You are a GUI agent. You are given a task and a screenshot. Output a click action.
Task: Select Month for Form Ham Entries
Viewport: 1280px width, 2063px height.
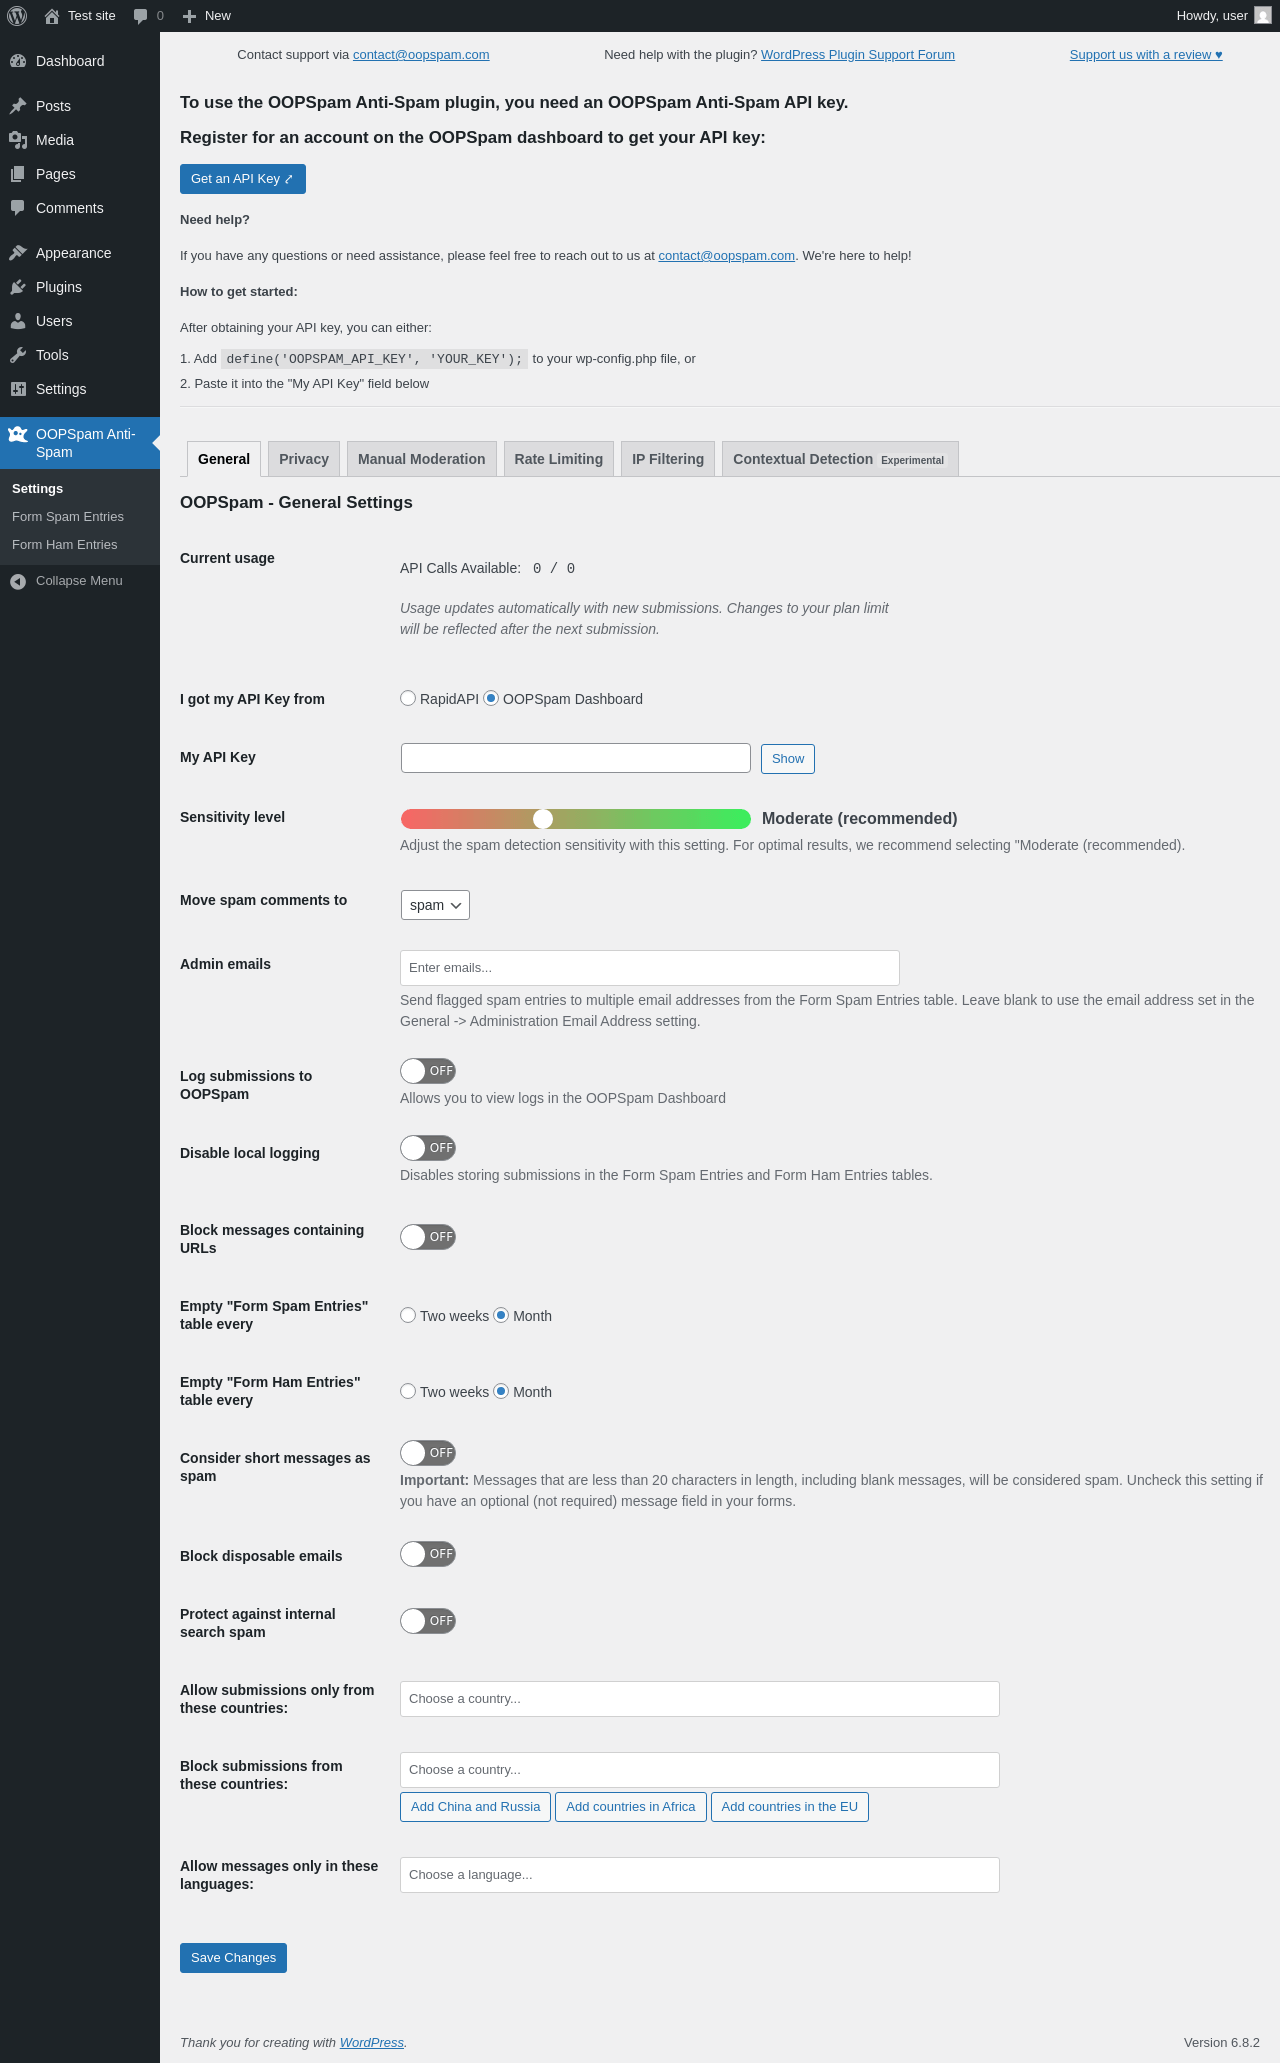pos(501,1391)
